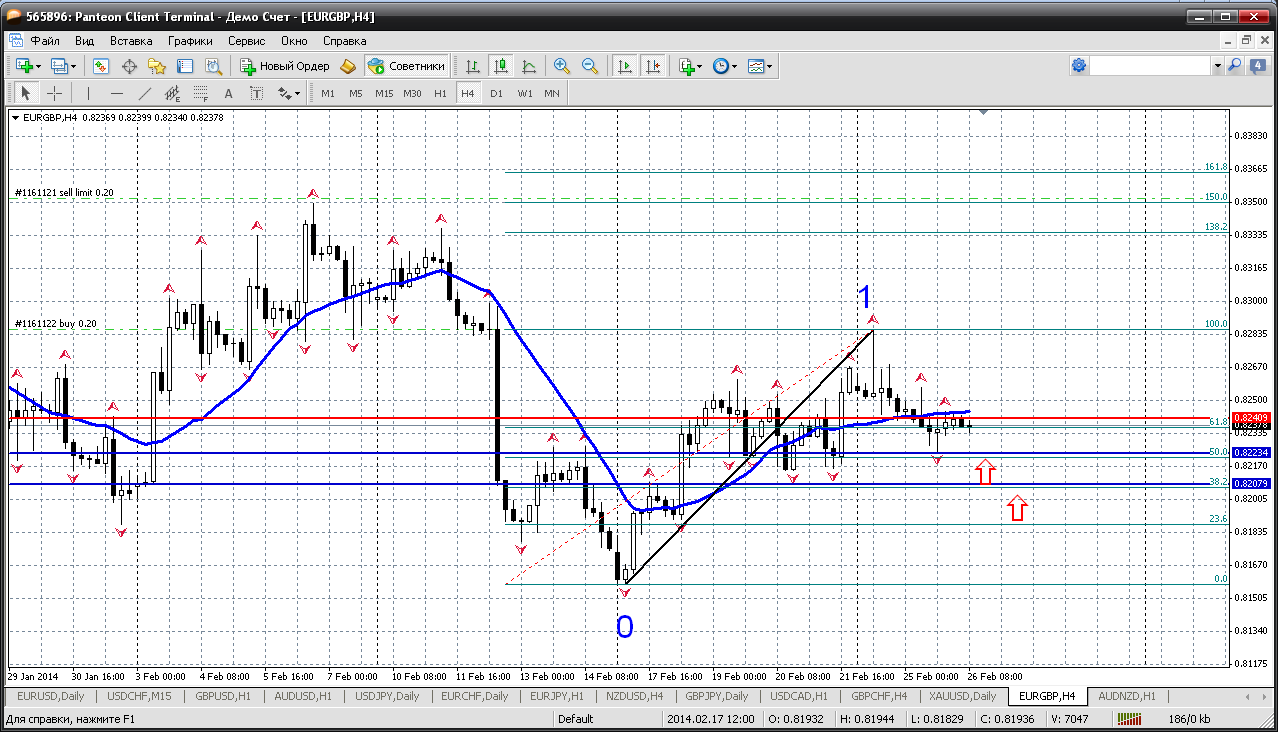Click the Новый Ордер button
Viewport: 1278px width, 732px height.
pyautogui.click(x=284, y=66)
